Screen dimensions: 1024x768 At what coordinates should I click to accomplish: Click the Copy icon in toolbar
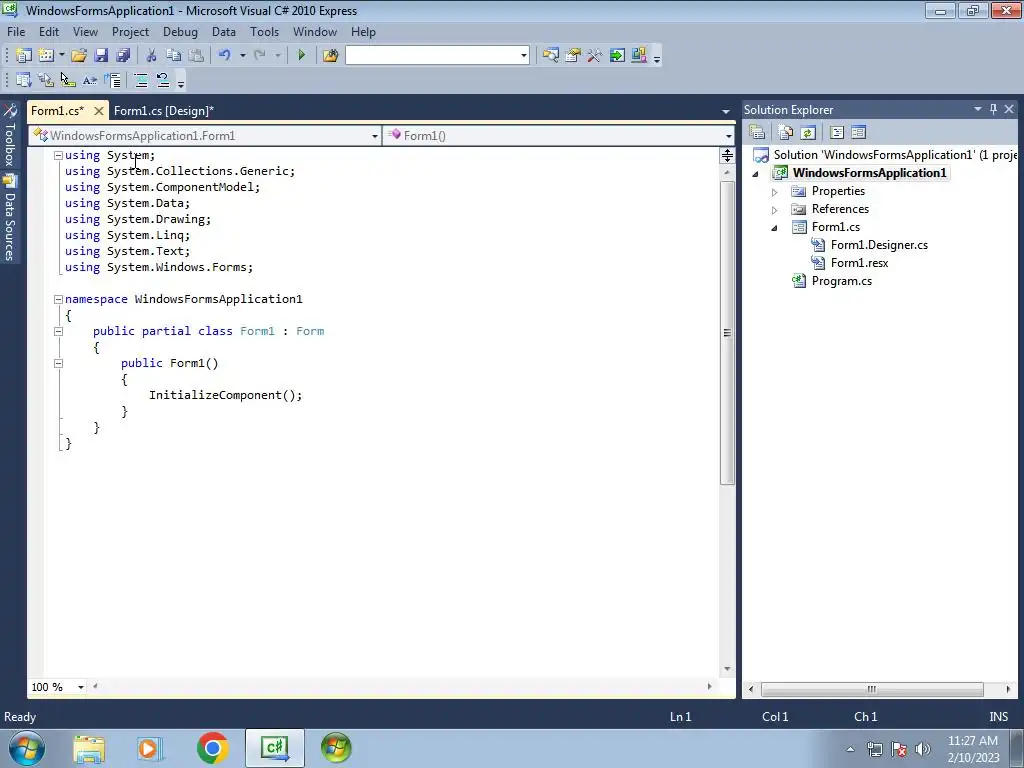173,56
